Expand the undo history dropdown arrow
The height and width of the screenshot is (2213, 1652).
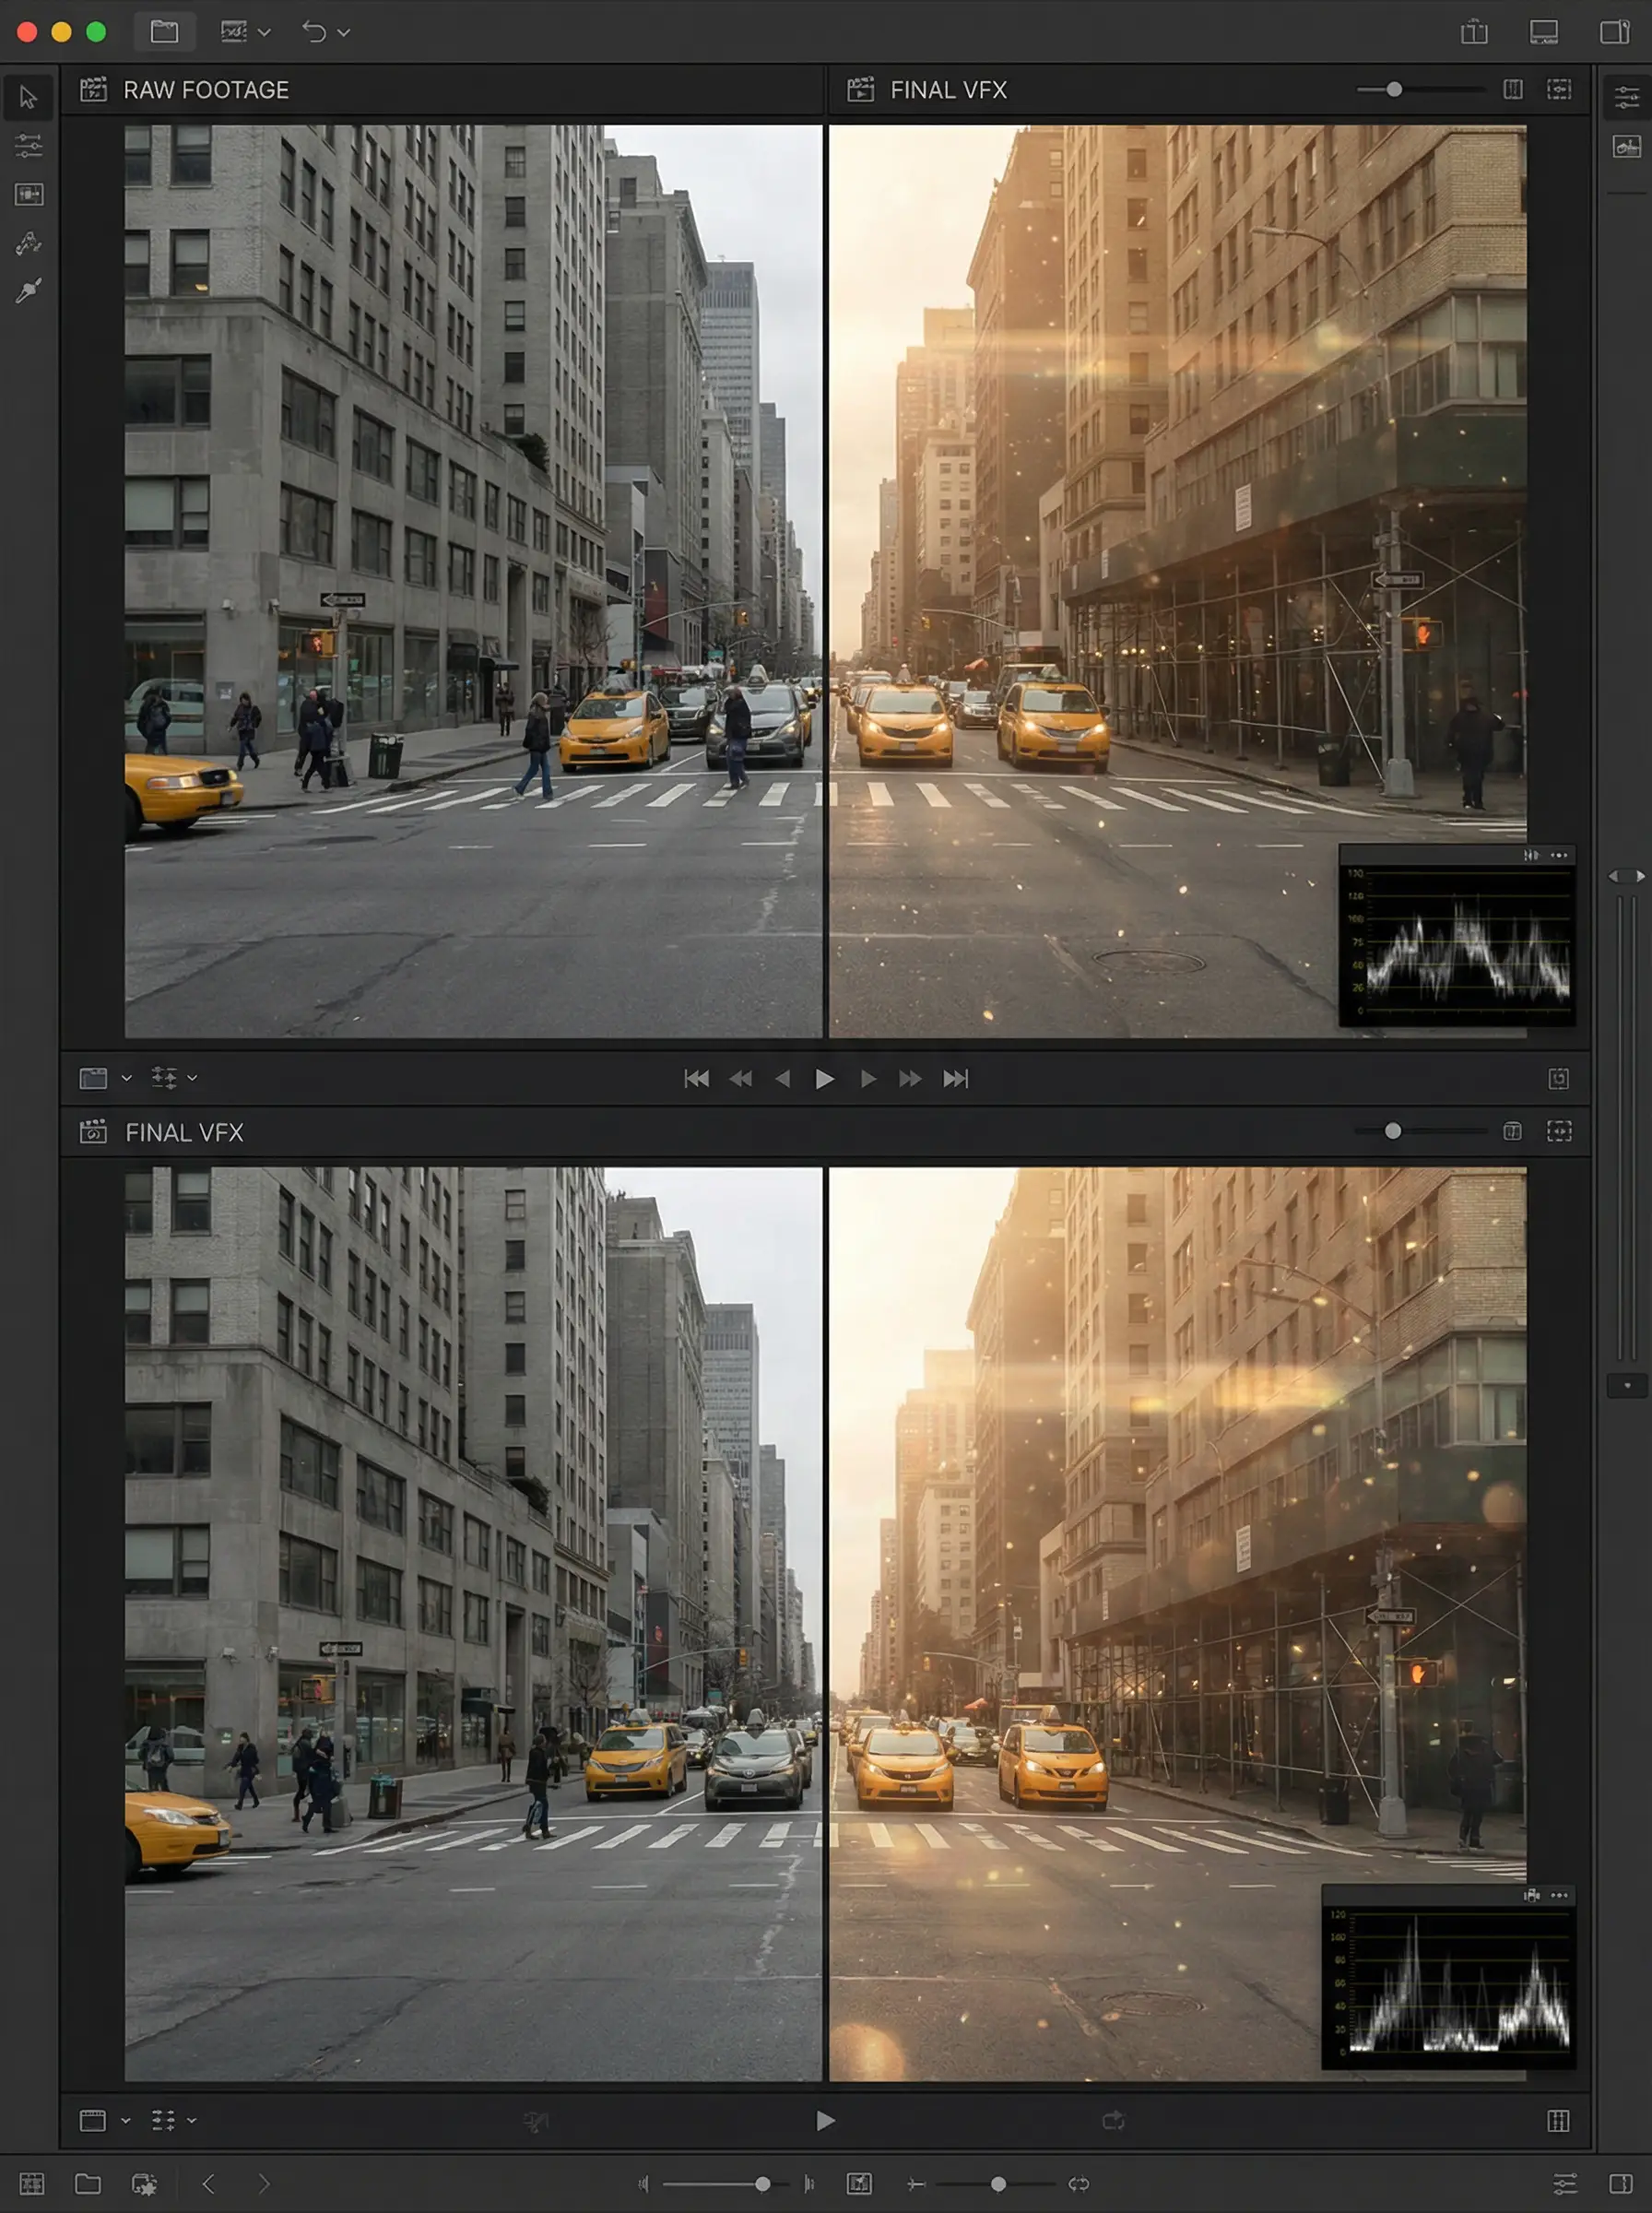point(343,33)
